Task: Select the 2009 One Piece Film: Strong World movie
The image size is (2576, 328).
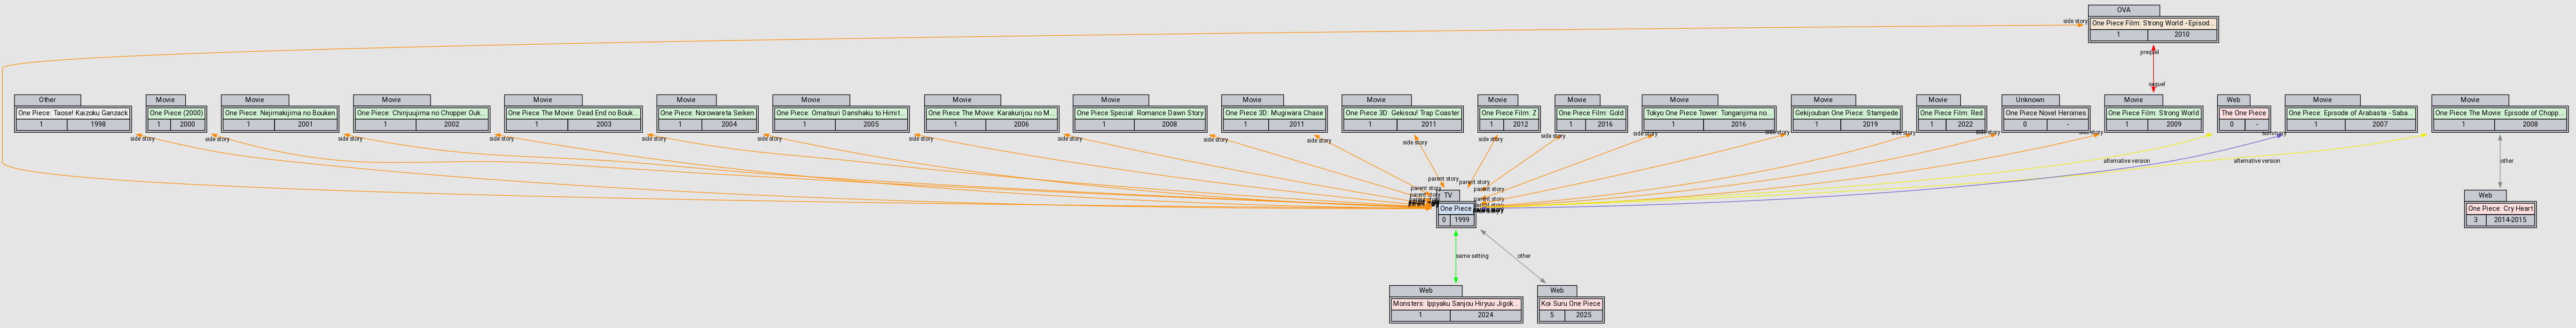Action: [x=2153, y=113]
